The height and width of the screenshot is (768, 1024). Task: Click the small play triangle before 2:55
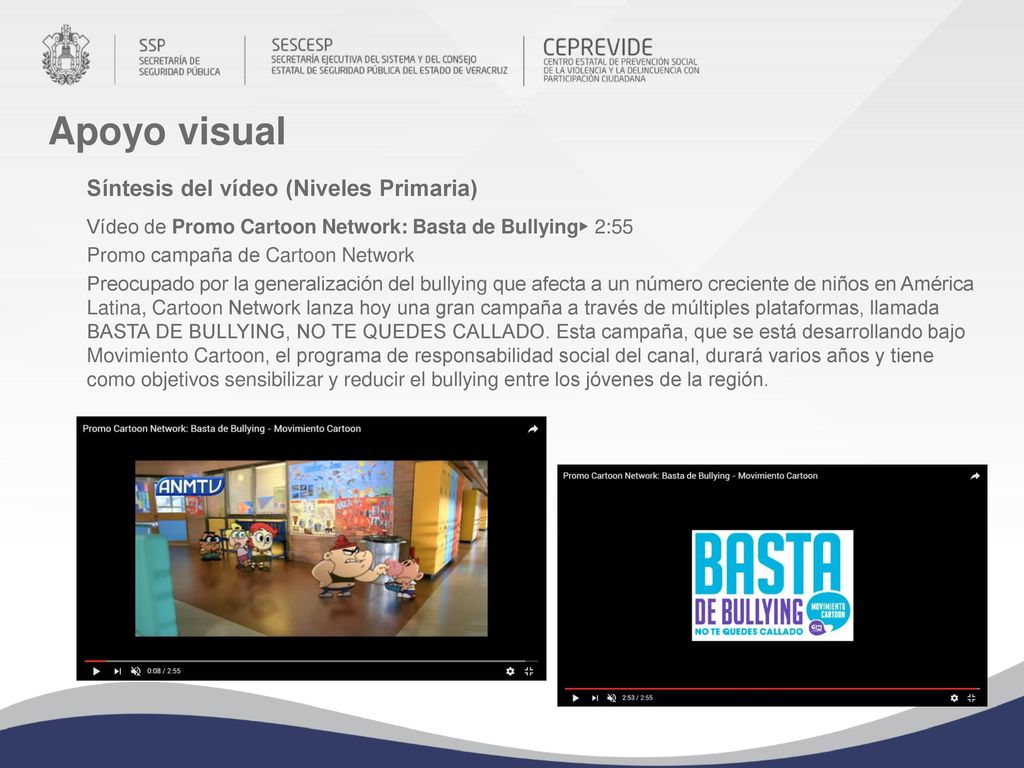[x=584, y=227]
